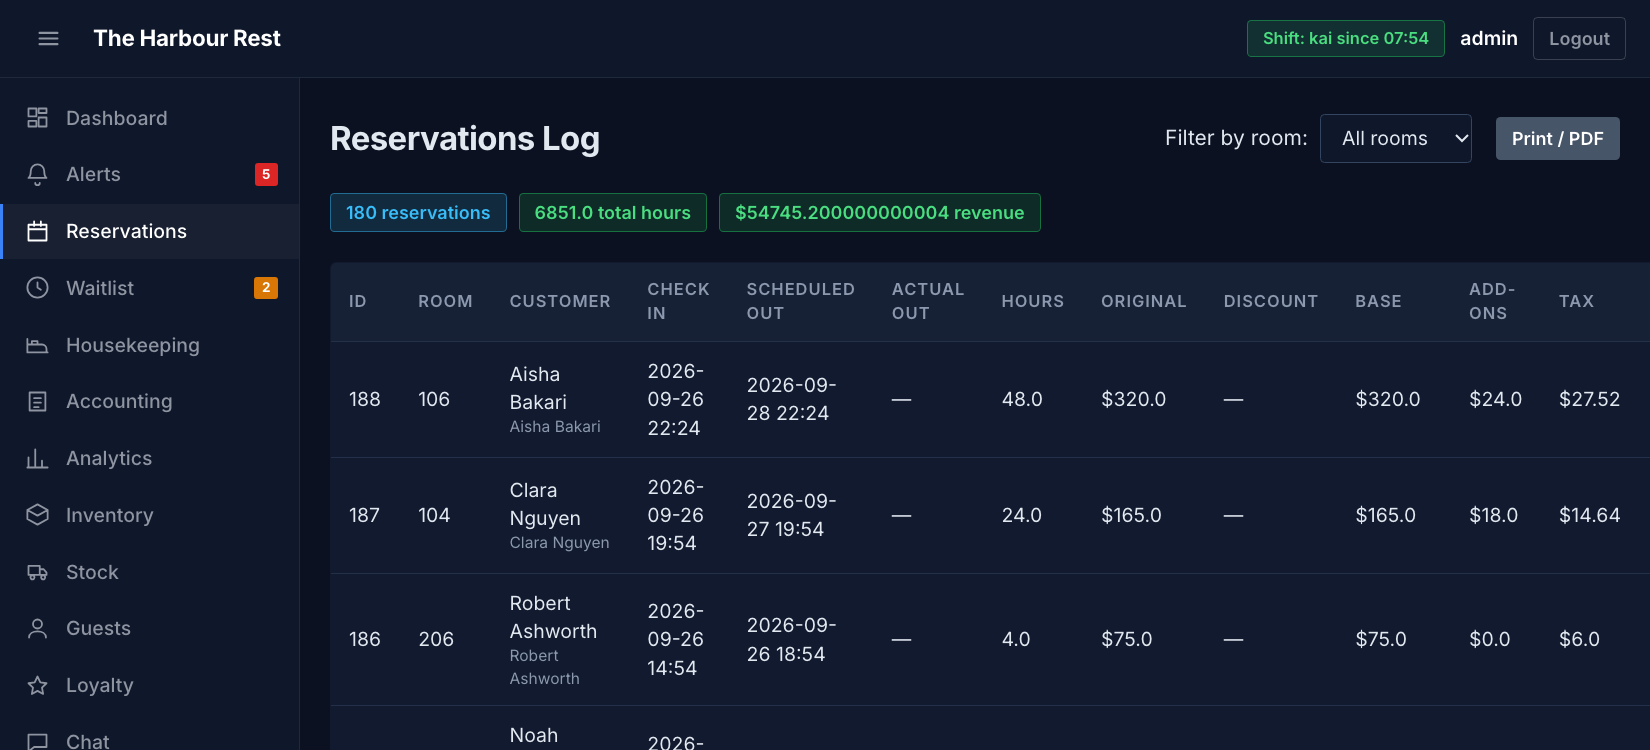Click customer name Clara Nguyen
The image size is (1650, 750).
coord(545,504)
